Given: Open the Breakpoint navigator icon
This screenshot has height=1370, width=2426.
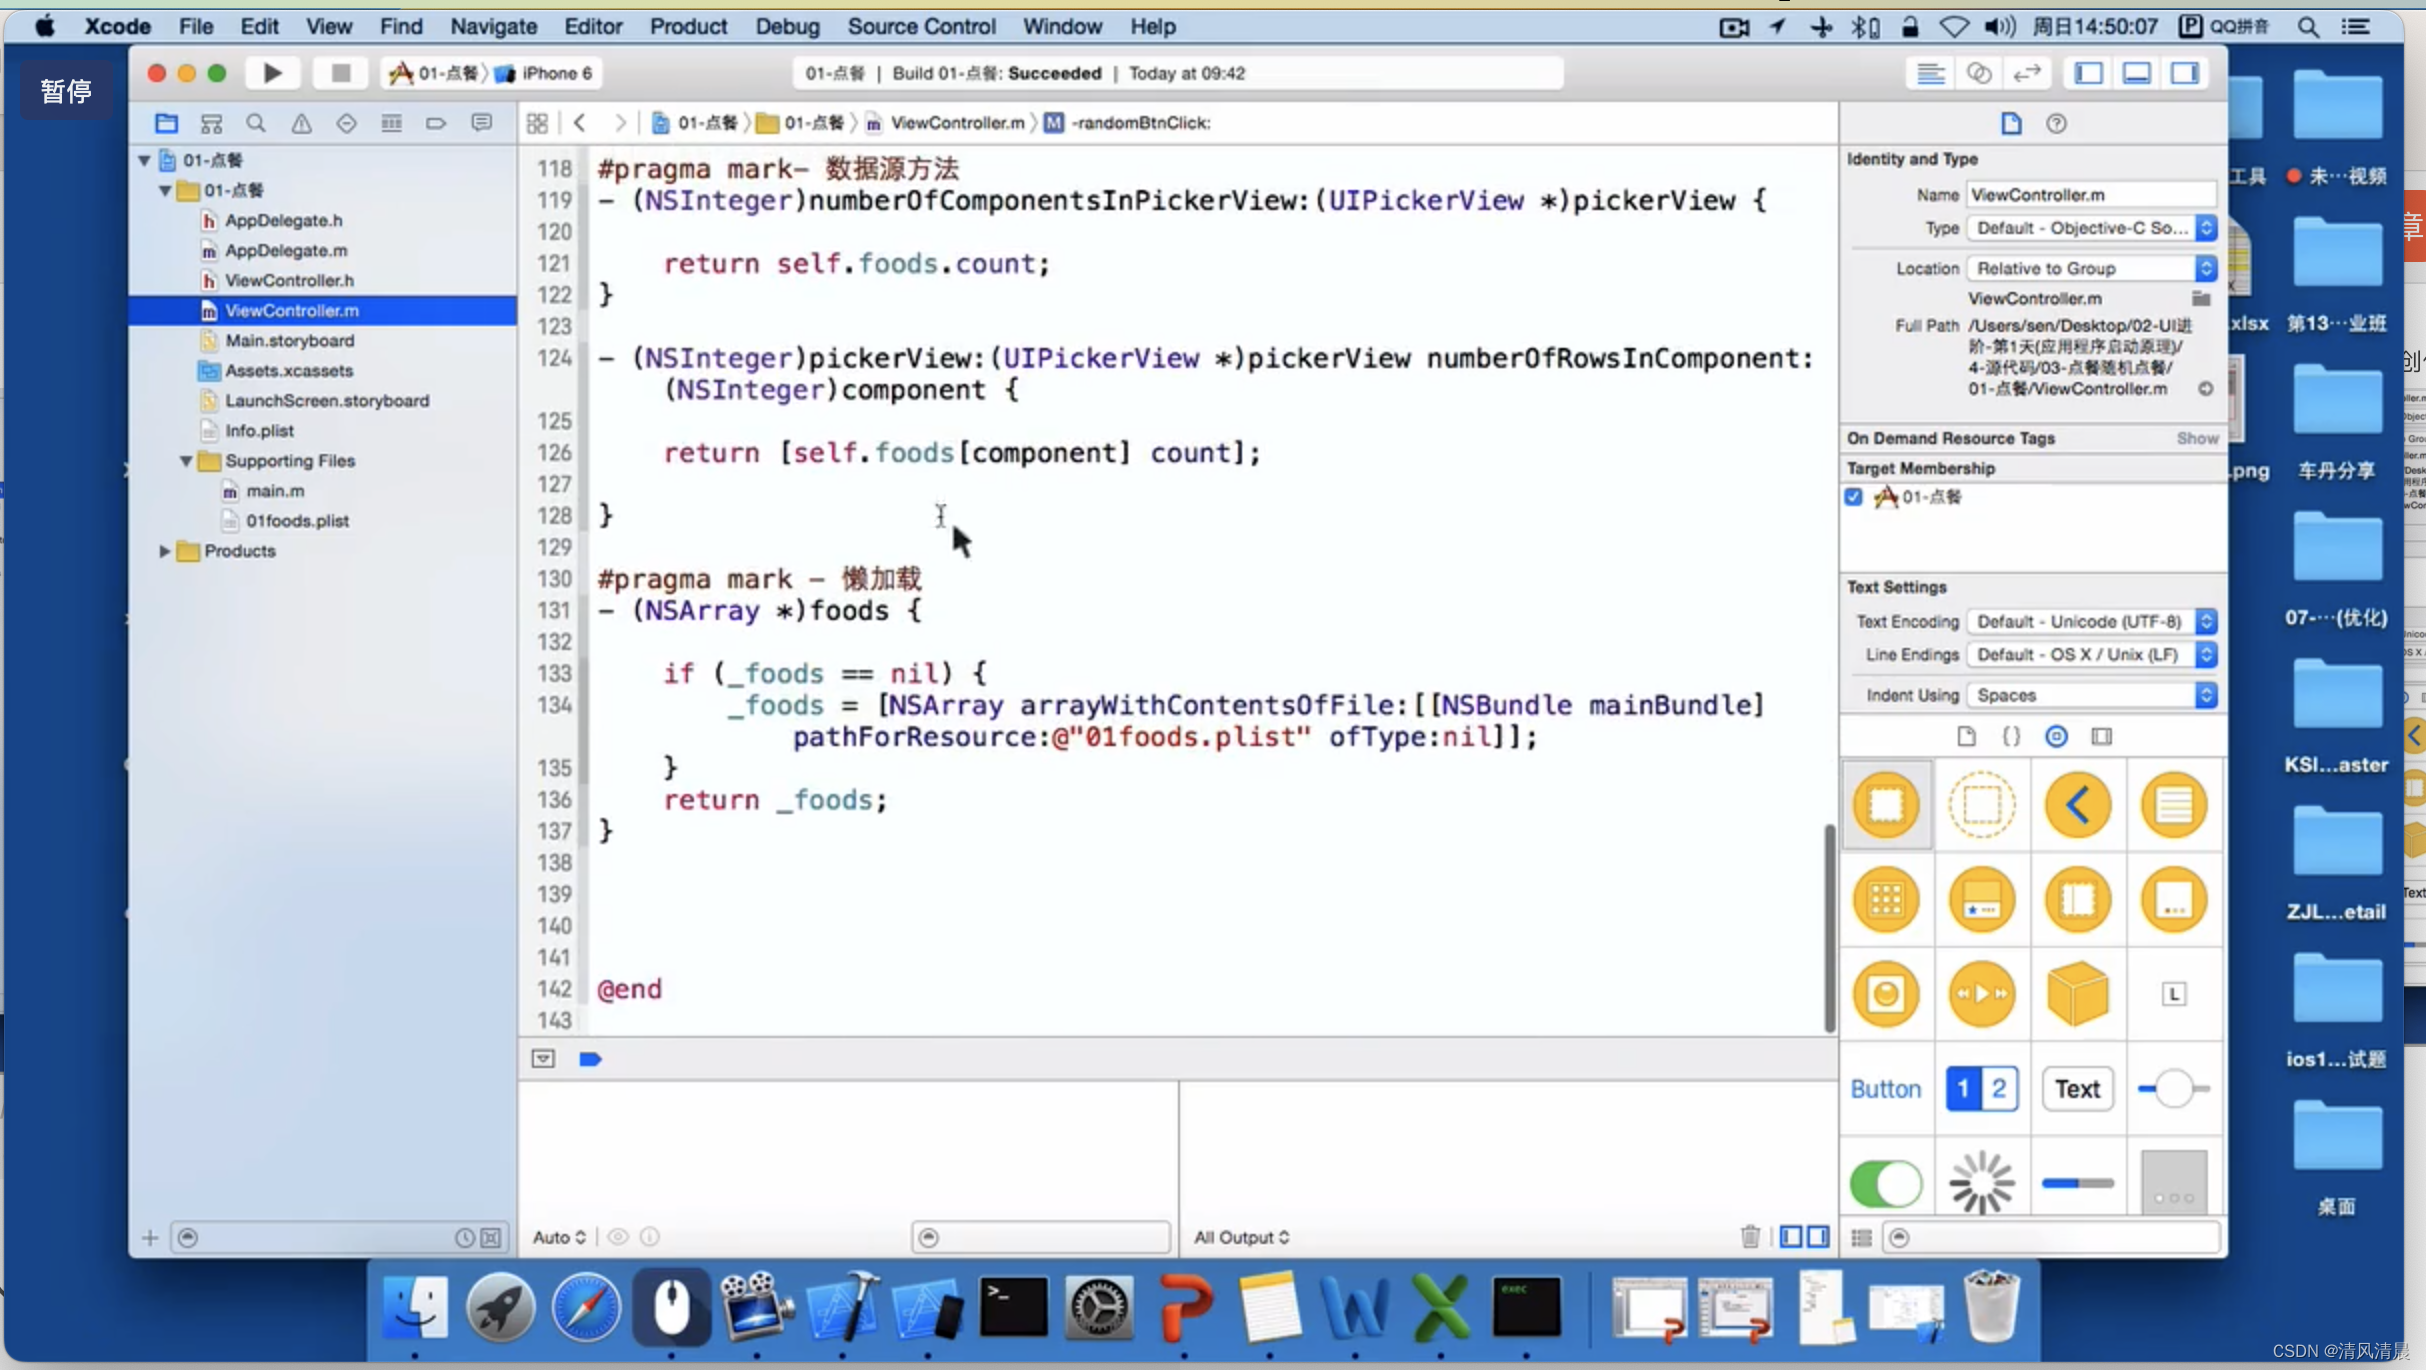Looking at the screenshot, I should [436, 123].
